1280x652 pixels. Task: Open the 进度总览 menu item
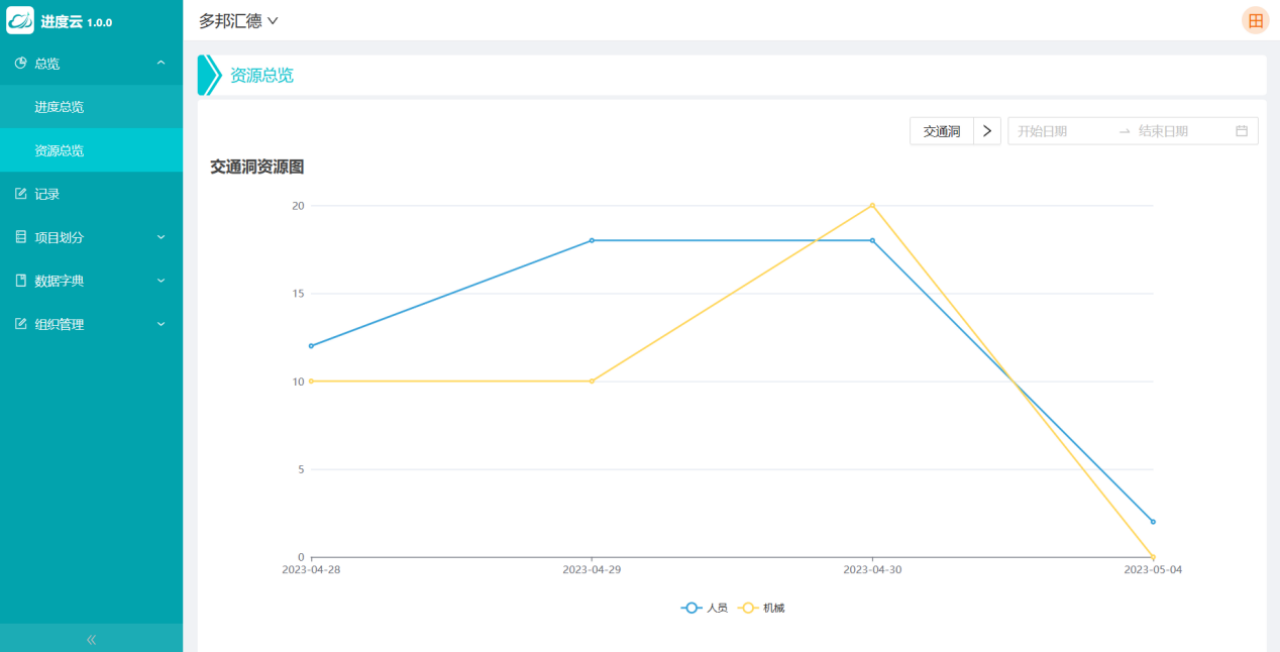coord(59,107)
